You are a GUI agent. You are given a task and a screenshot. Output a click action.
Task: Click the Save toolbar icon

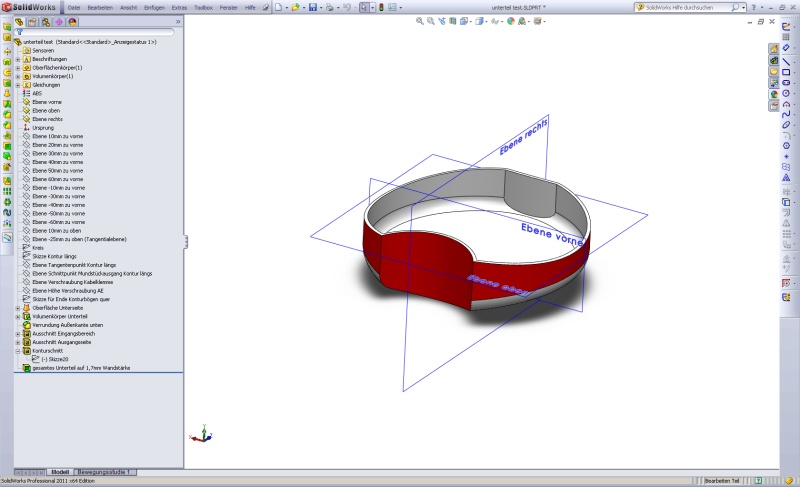pos(313,7)
